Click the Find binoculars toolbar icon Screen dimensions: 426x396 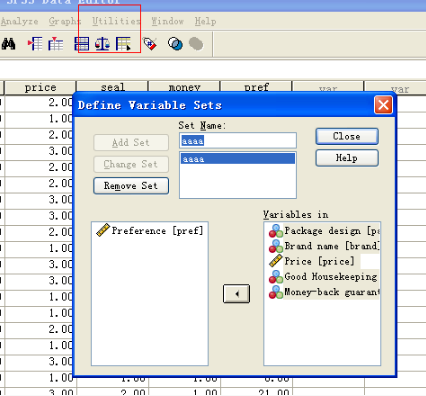(x=9, y=44)
